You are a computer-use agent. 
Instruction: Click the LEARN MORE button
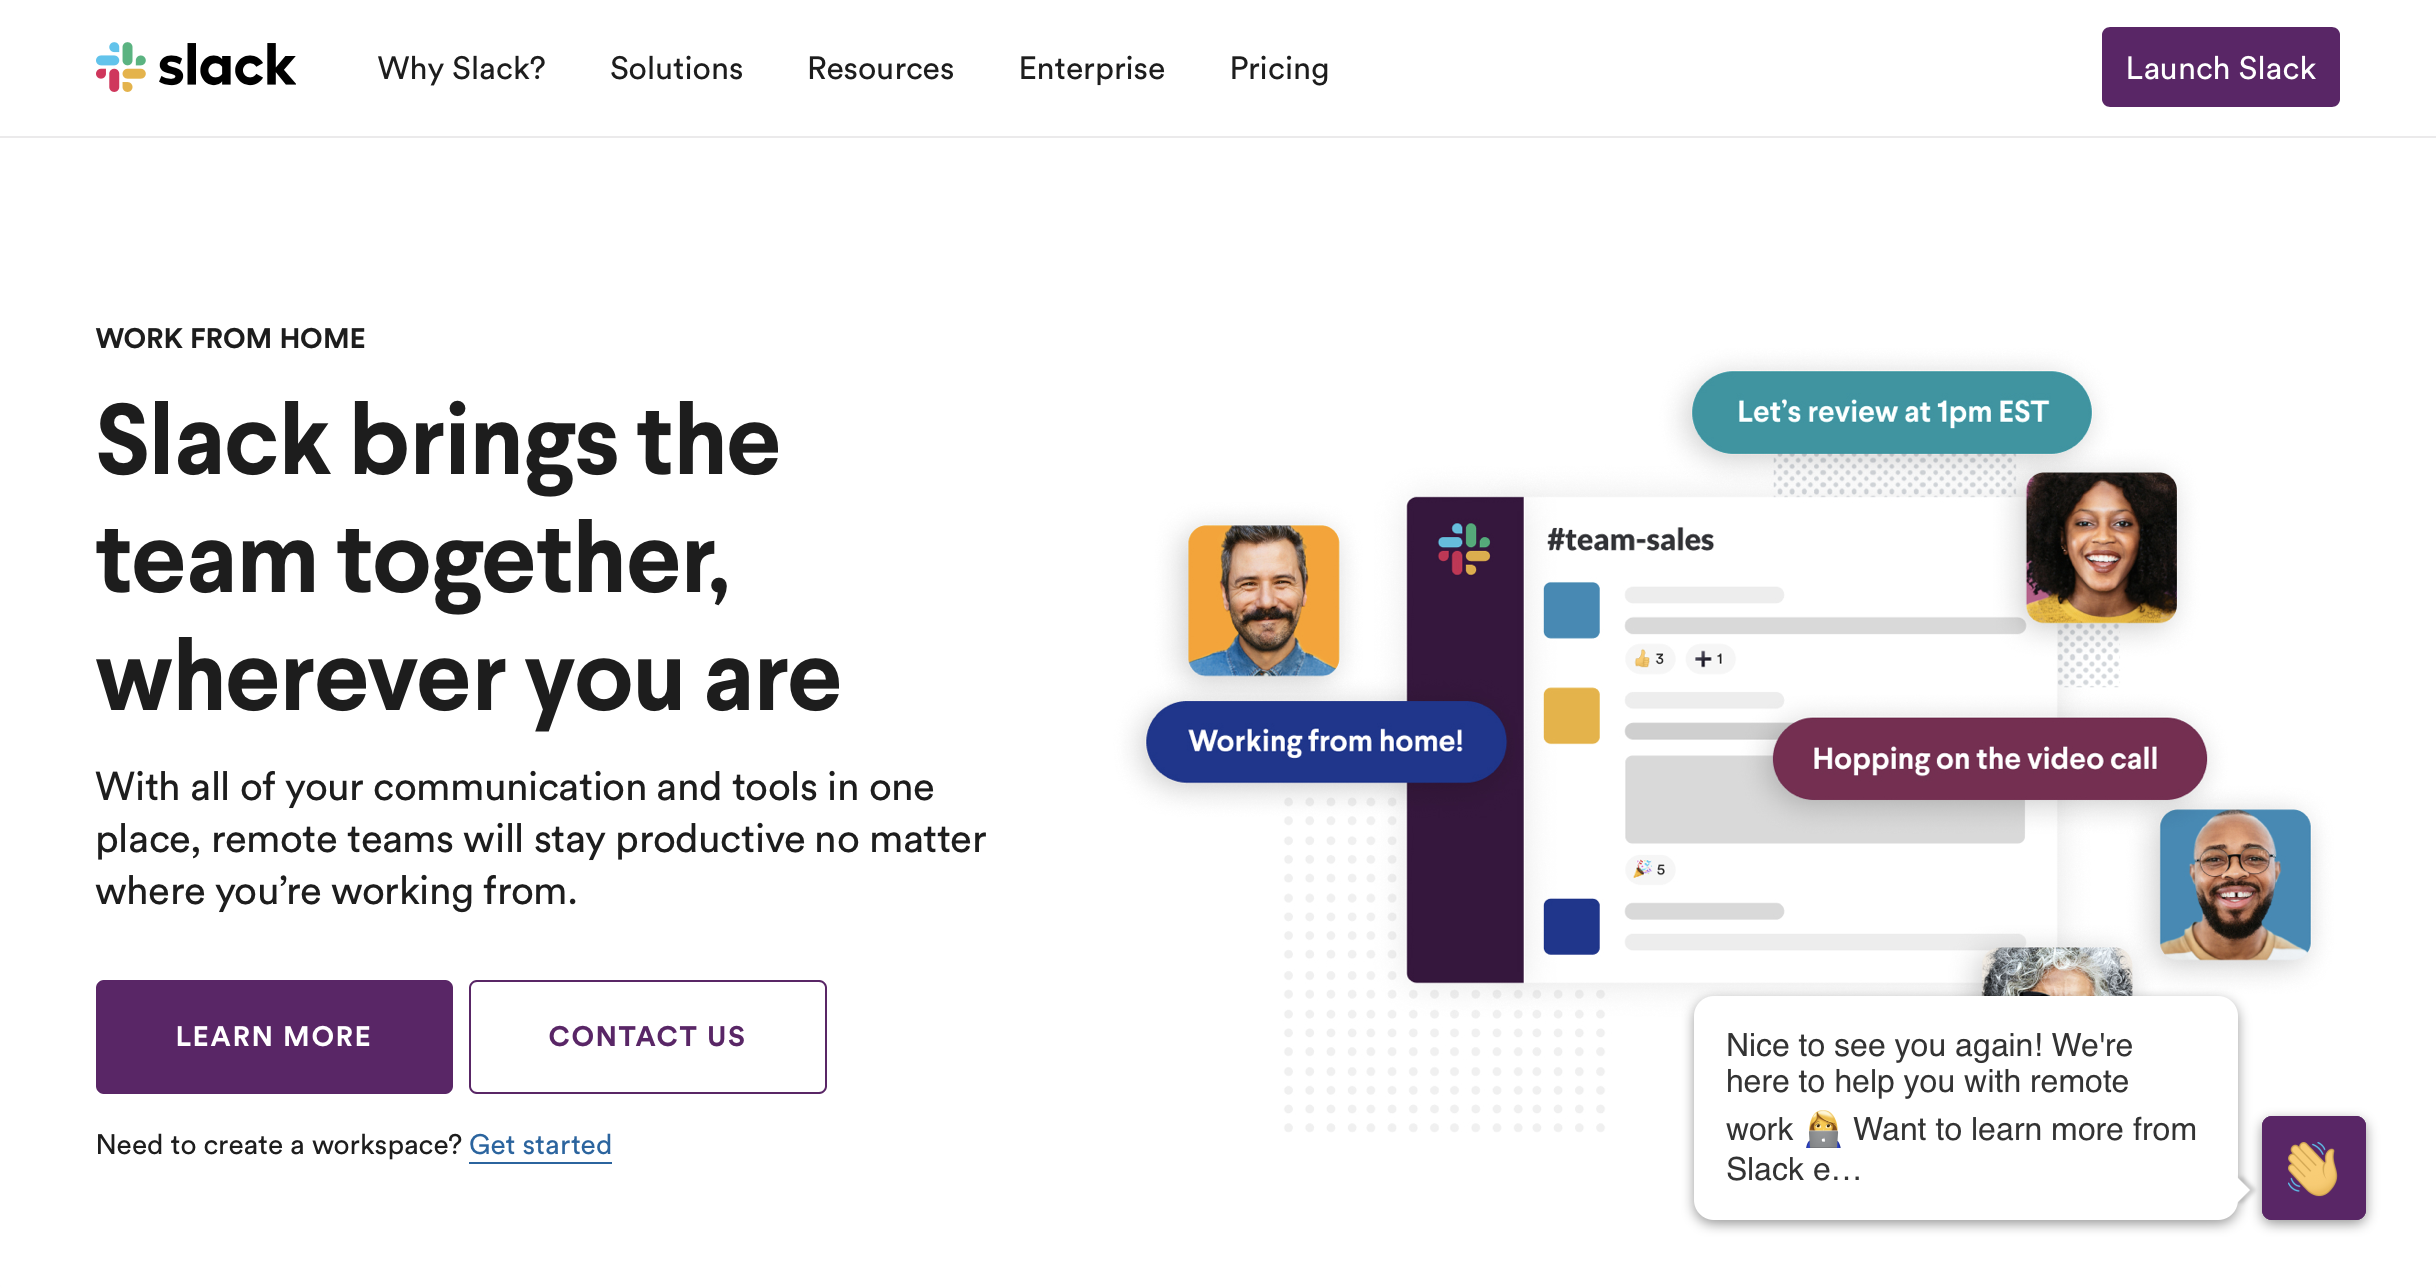coord(272,1035)
